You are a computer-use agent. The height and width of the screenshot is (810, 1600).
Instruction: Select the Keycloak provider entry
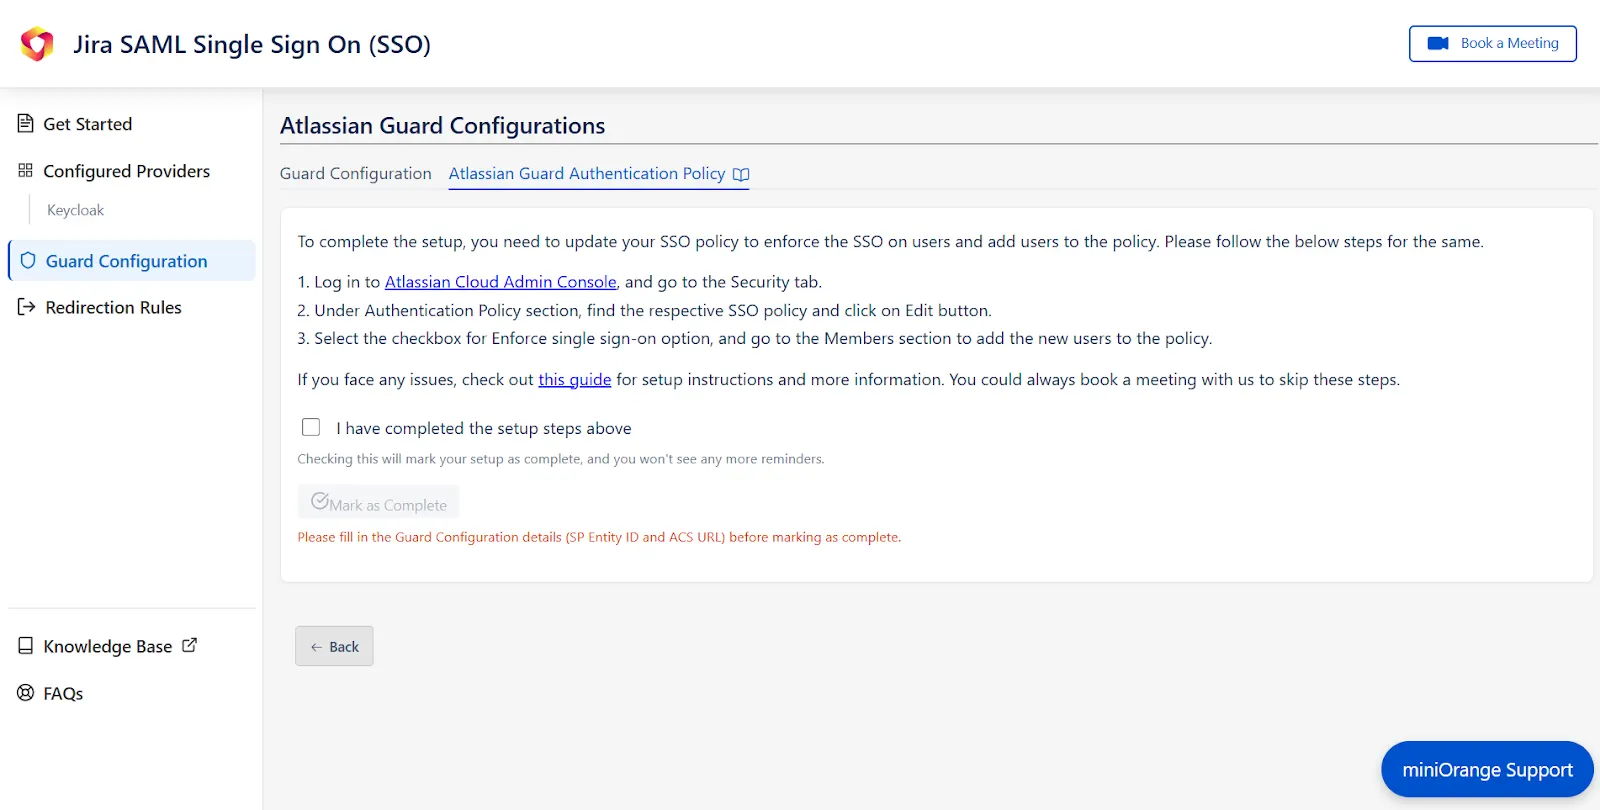(75, 210)
